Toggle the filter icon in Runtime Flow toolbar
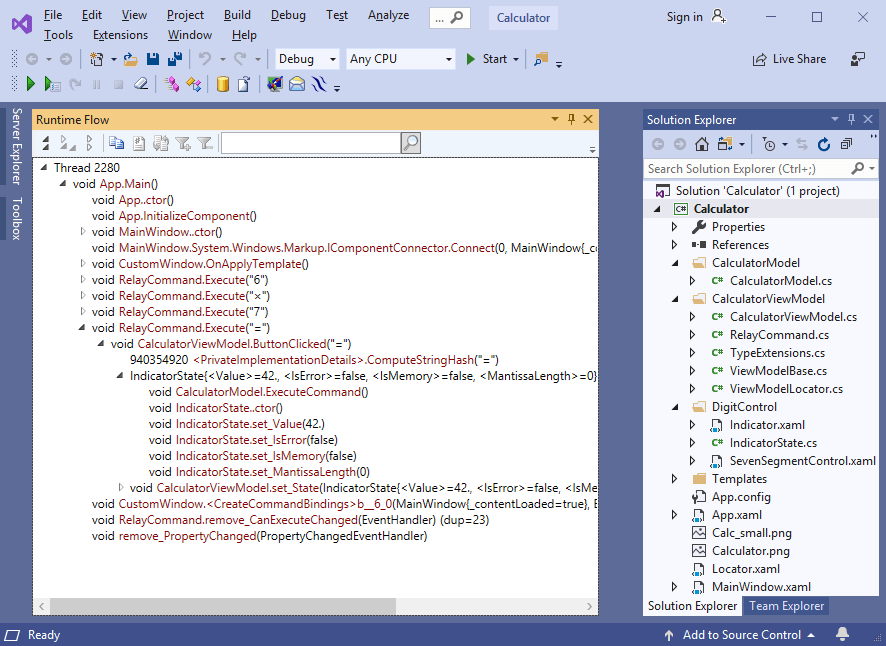Screen dimensions: 886x646 click(x=204, y=144)
